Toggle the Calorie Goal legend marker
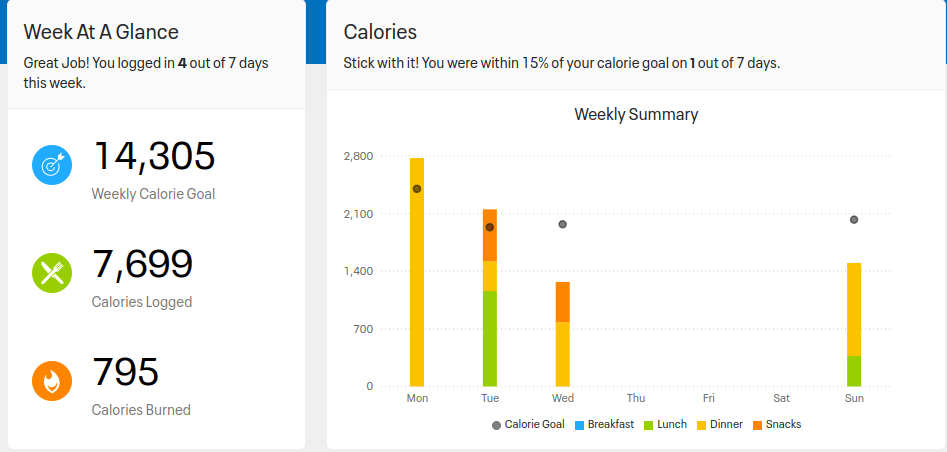This screenshot has width=947, height=452. pos(497,425)
